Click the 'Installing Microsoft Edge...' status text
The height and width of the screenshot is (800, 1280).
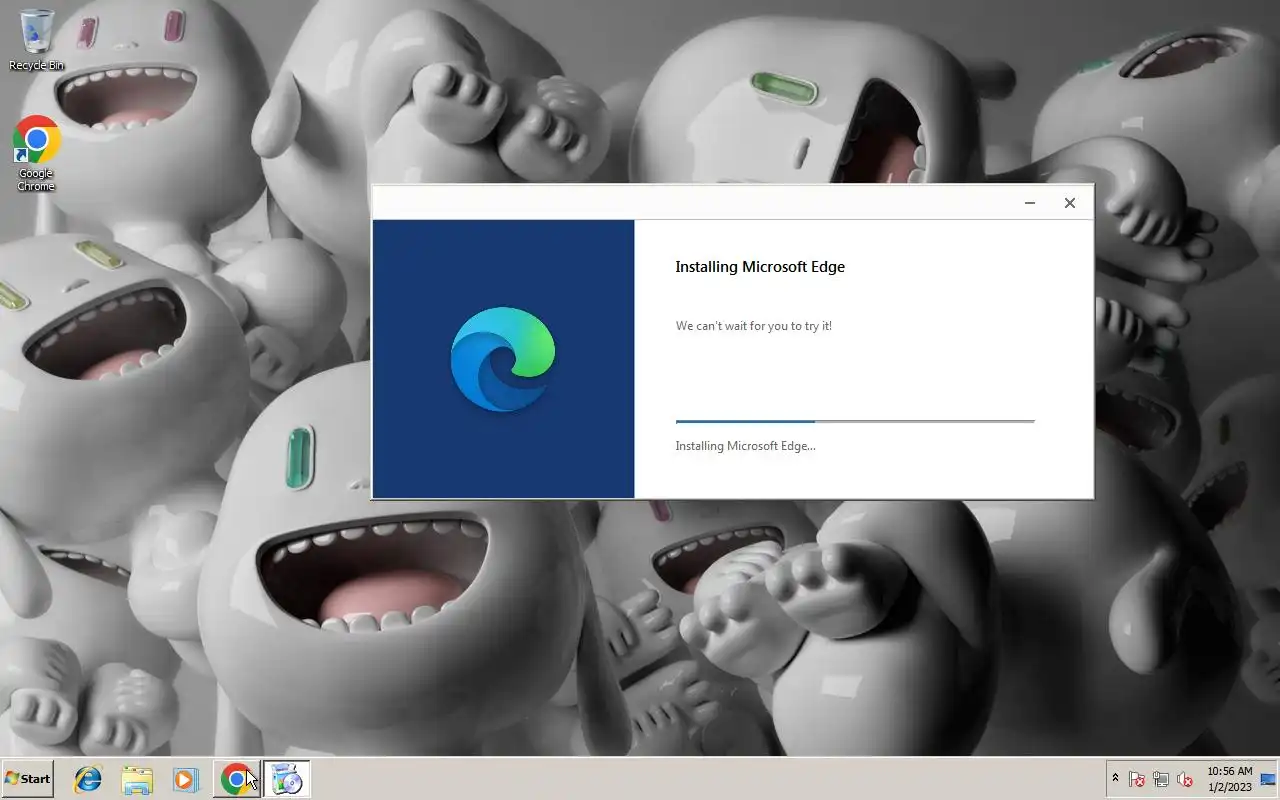click(x=746, y=446)
